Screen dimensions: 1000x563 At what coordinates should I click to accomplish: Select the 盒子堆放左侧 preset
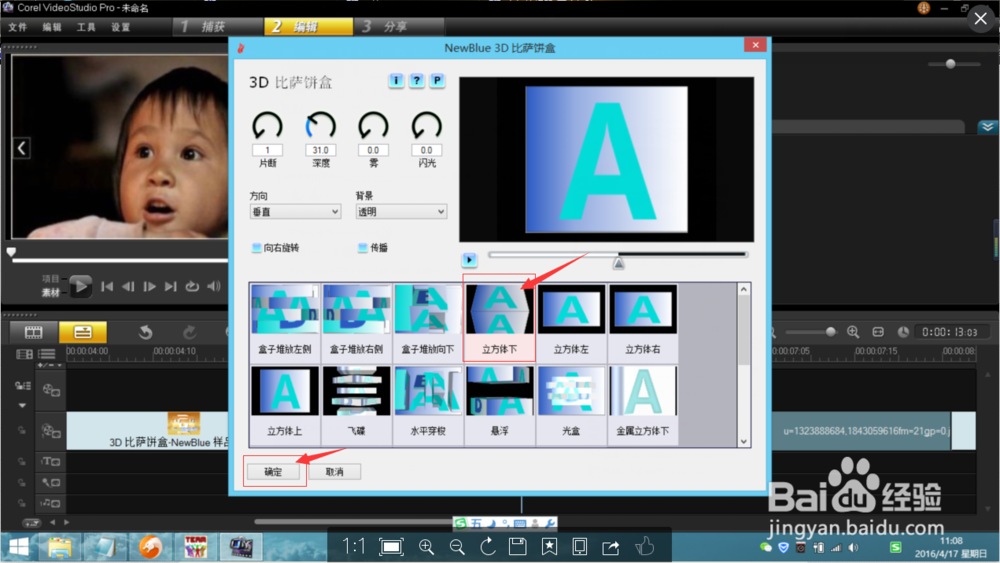(285, 321)
